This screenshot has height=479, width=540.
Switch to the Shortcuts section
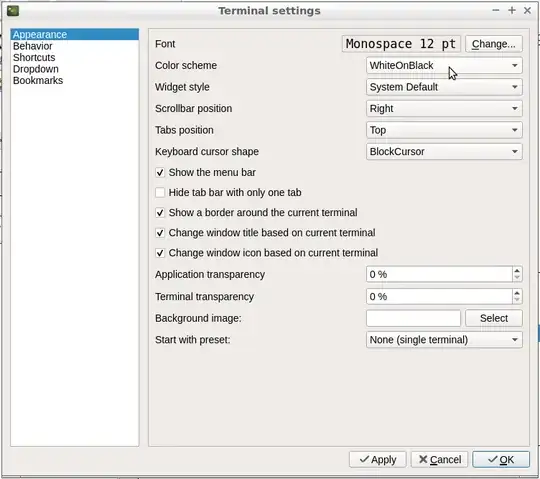click(75, 57)
